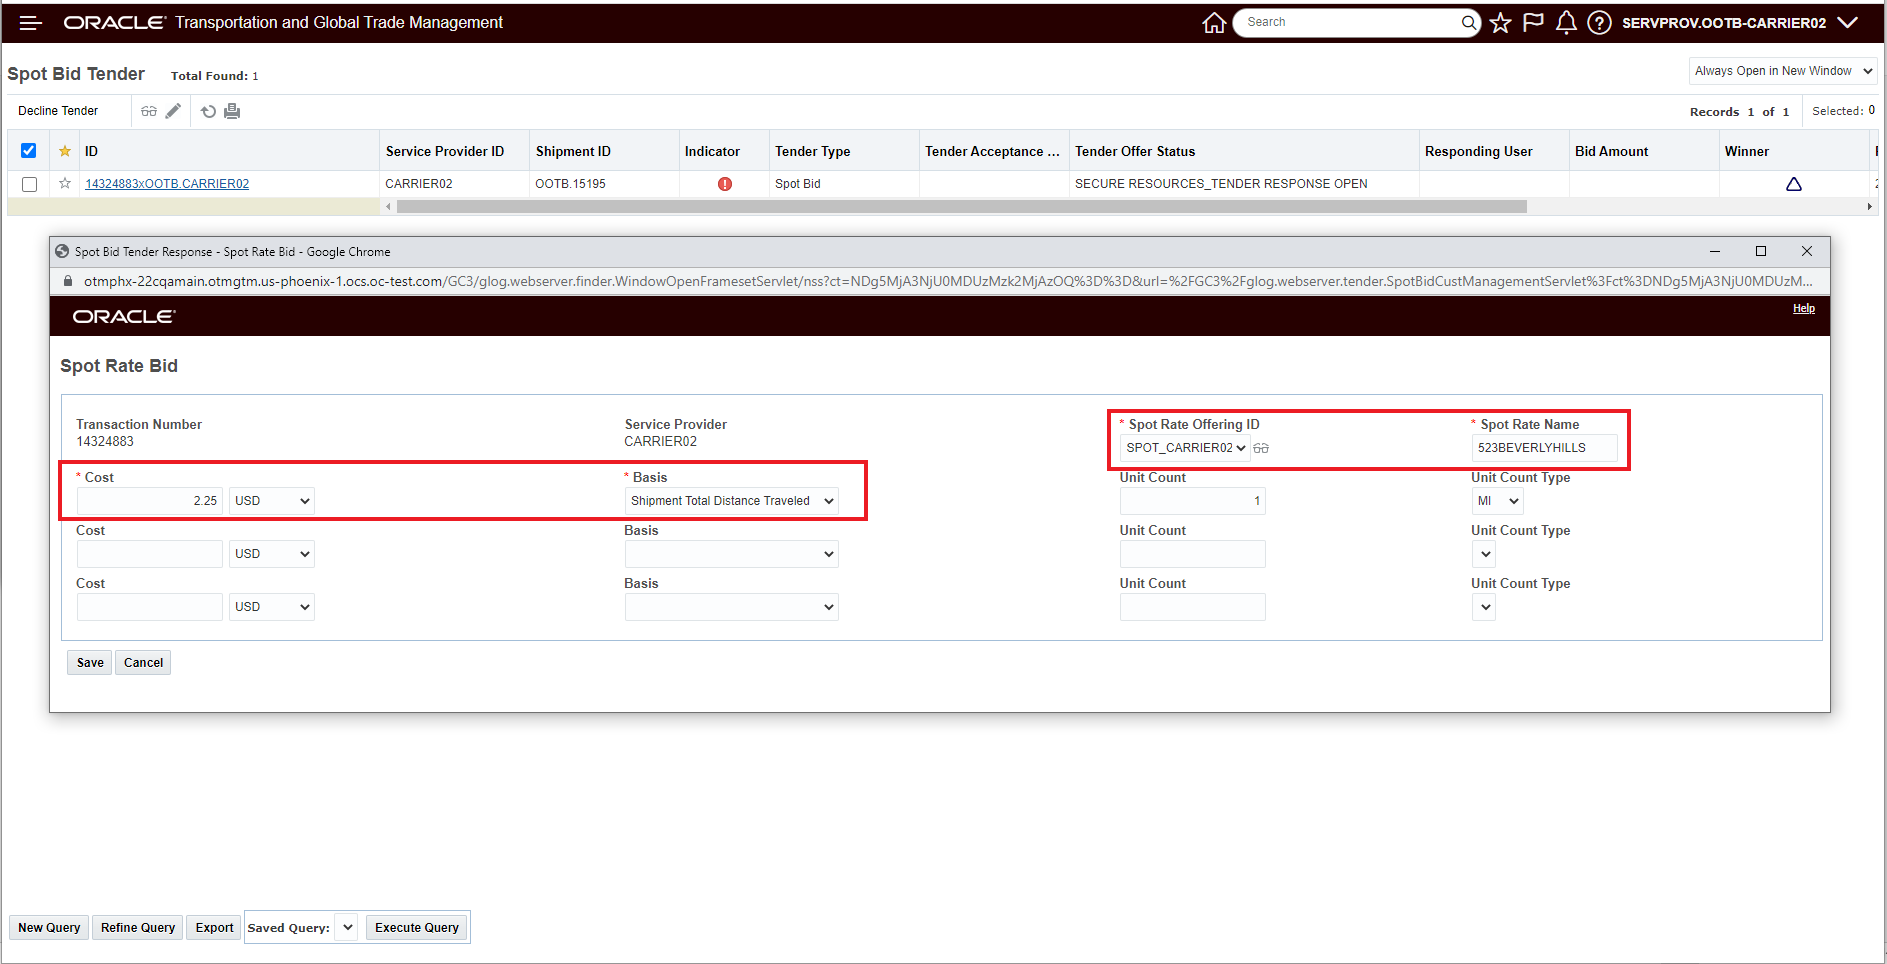Click the search magnifier icon

1468,22
